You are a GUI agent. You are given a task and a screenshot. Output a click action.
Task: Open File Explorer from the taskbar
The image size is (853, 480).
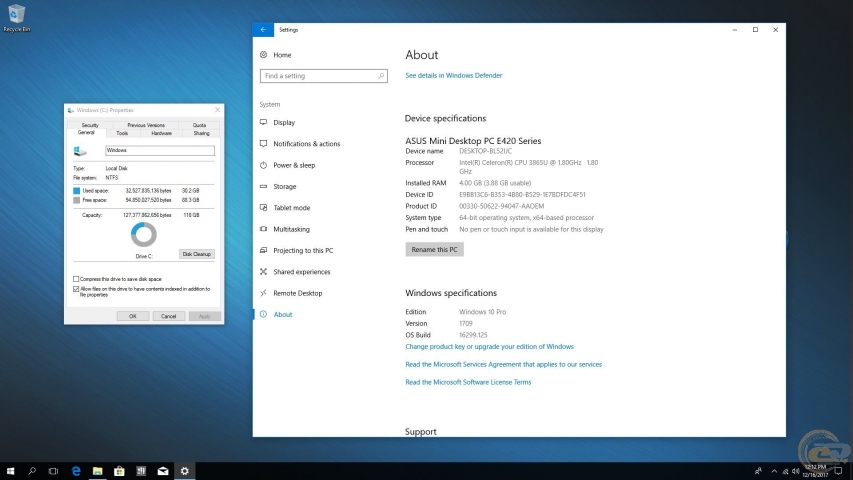tap(97, 471)
